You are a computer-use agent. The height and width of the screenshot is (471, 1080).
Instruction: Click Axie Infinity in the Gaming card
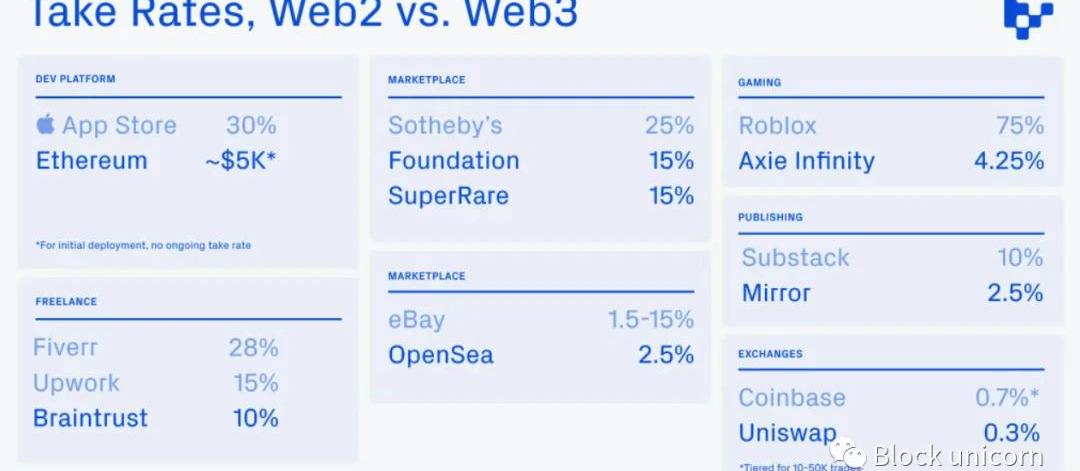click(806, 161)
